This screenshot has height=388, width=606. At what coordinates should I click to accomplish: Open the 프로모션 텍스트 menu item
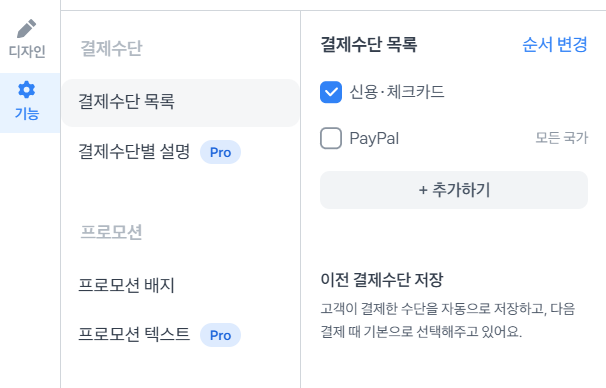pyautogui.click(x=134, y=334)
